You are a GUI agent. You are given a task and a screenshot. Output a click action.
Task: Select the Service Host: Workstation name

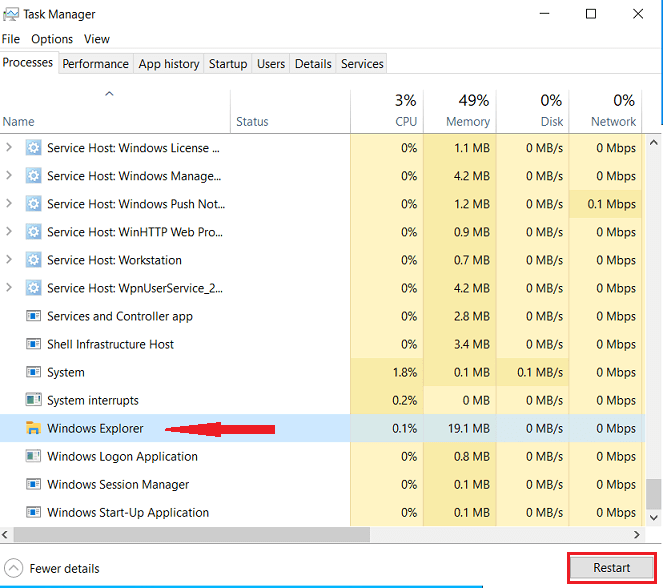[114, 260]
